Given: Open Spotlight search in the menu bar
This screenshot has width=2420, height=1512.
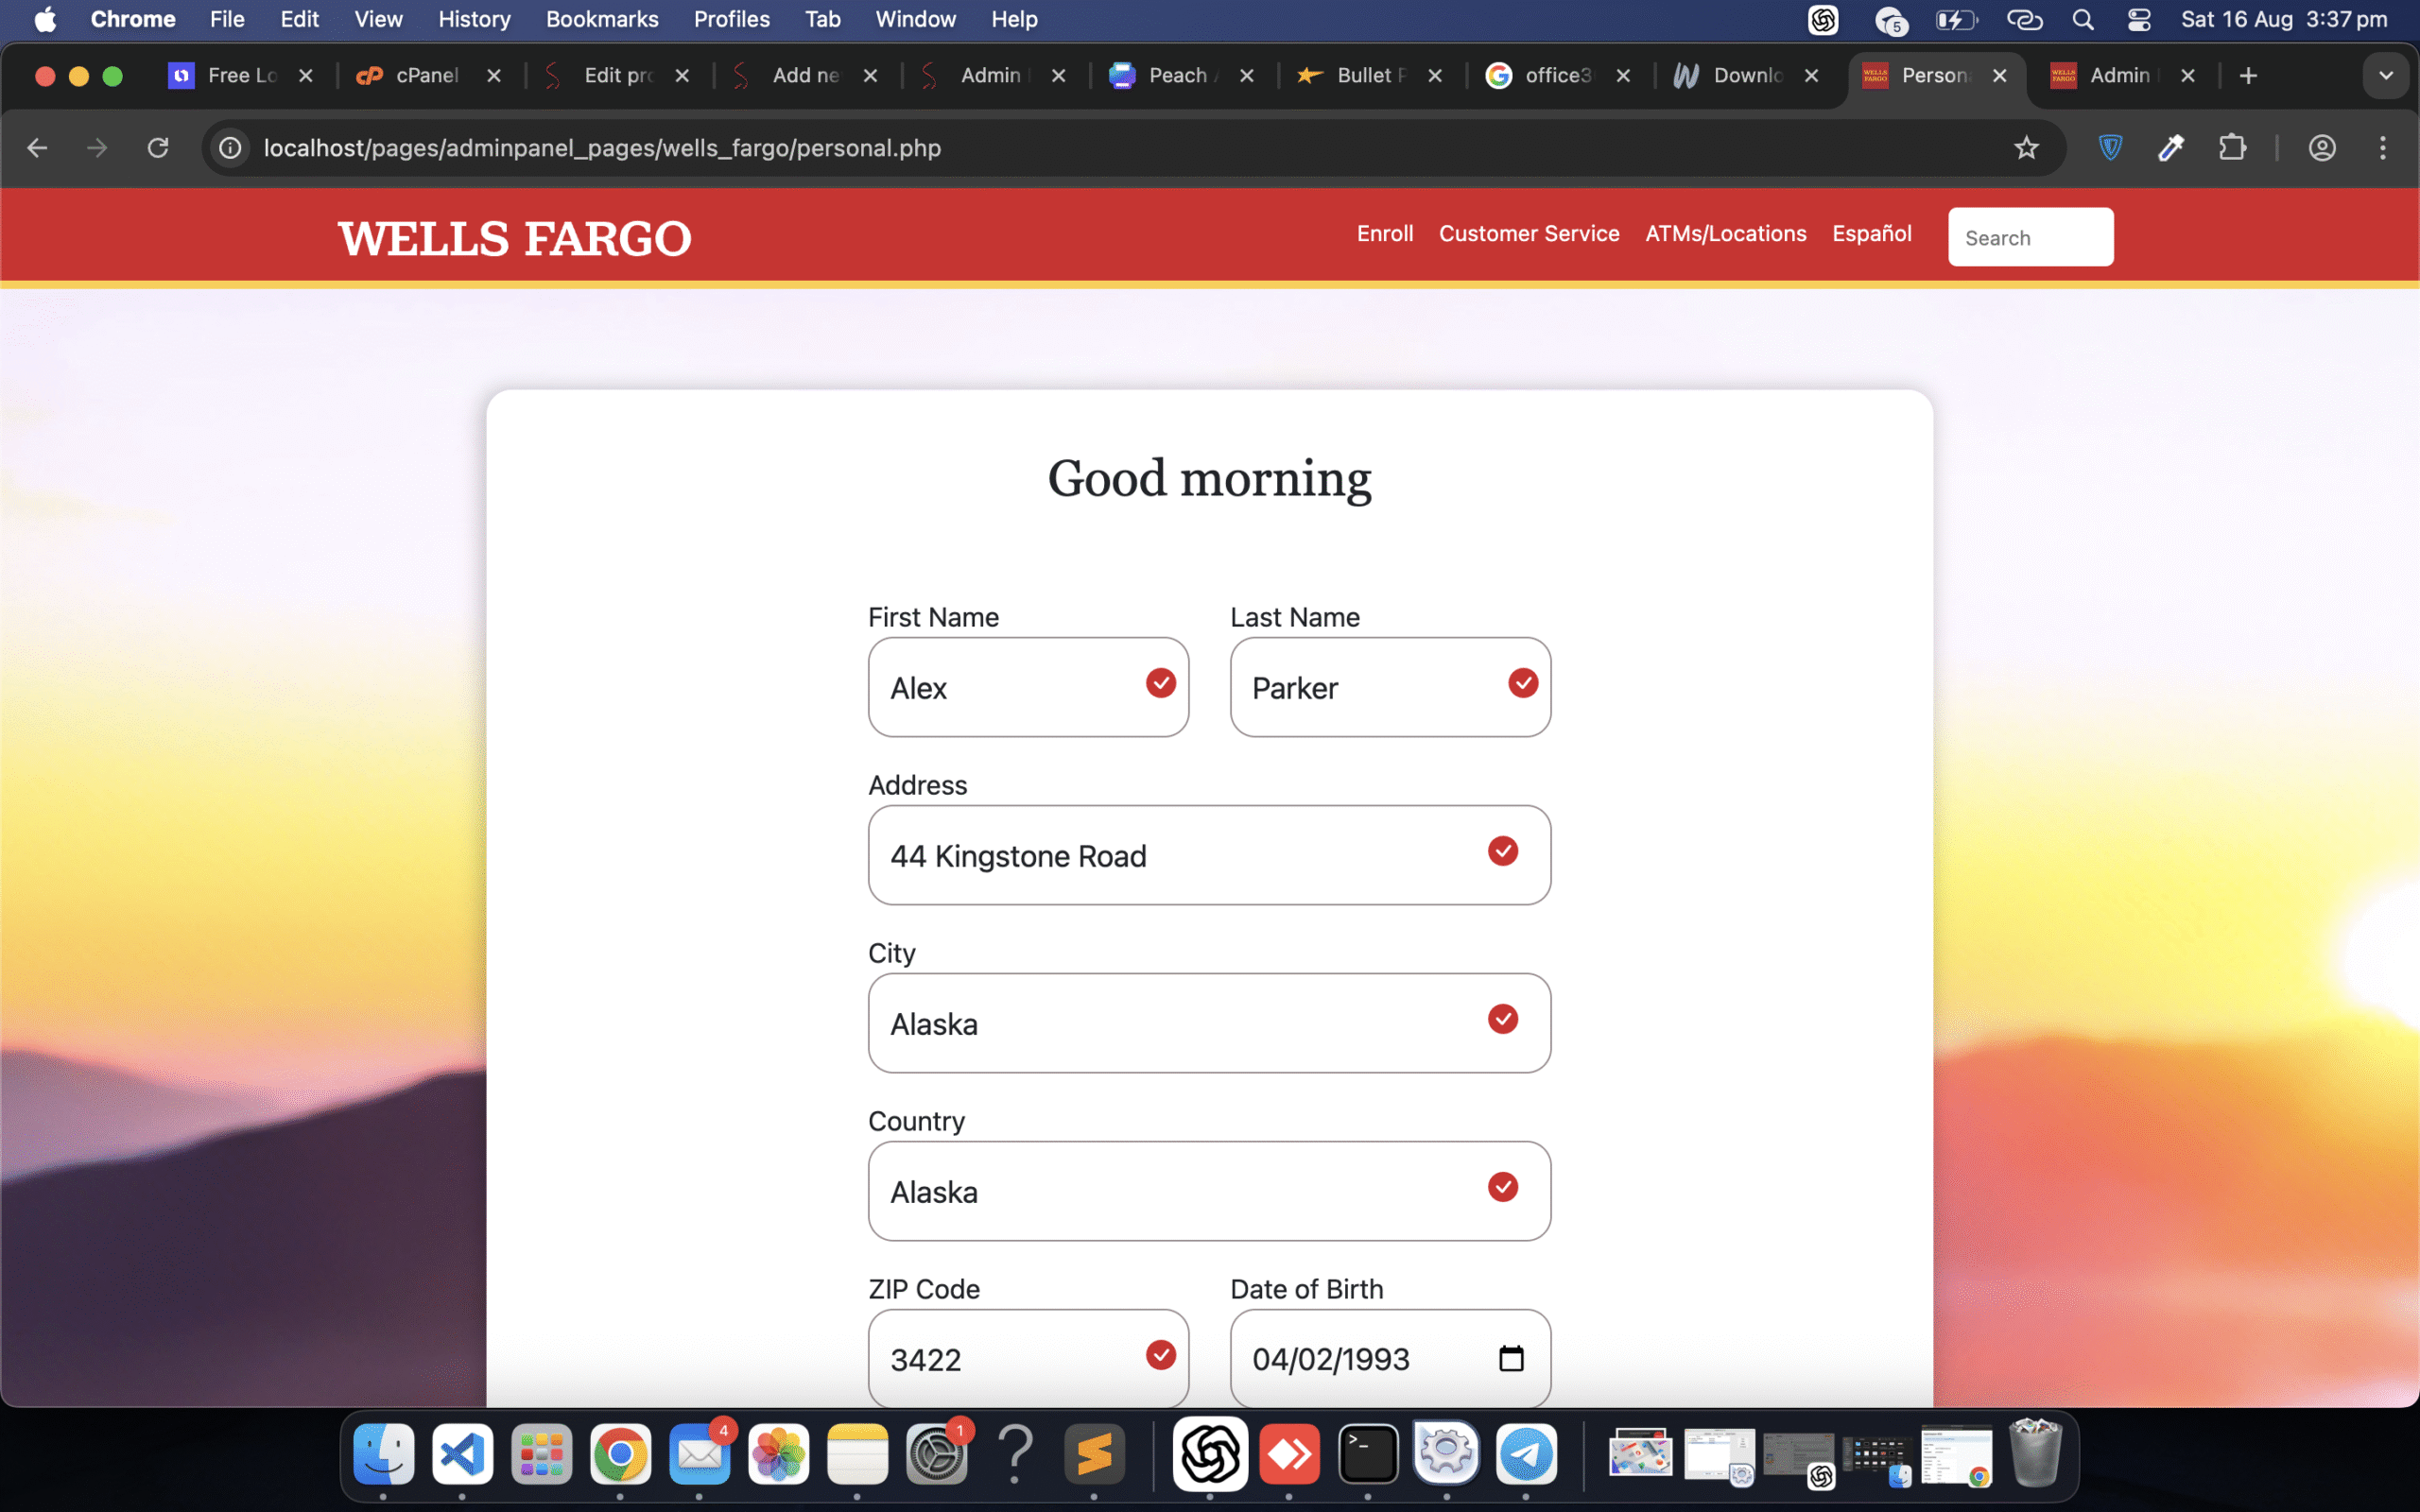Looking at the screenshot, I should tap(2083, 20).
